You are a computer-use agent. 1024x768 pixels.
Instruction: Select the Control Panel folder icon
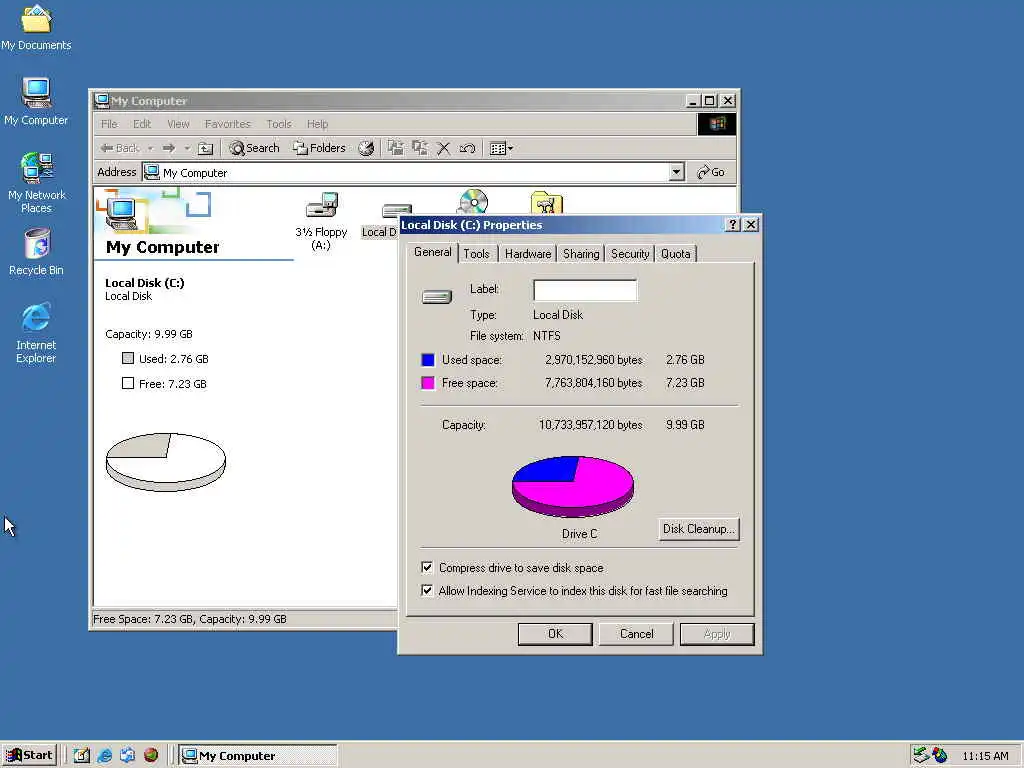pyautogui.click(x=547, y=202)
